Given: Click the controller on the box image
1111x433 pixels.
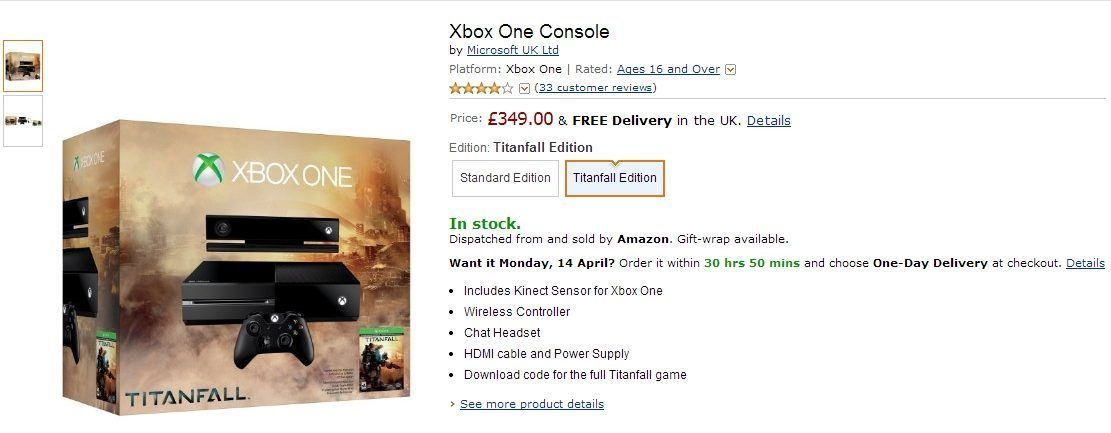Looking at the screenshot, I should click(x=274, y=338).
